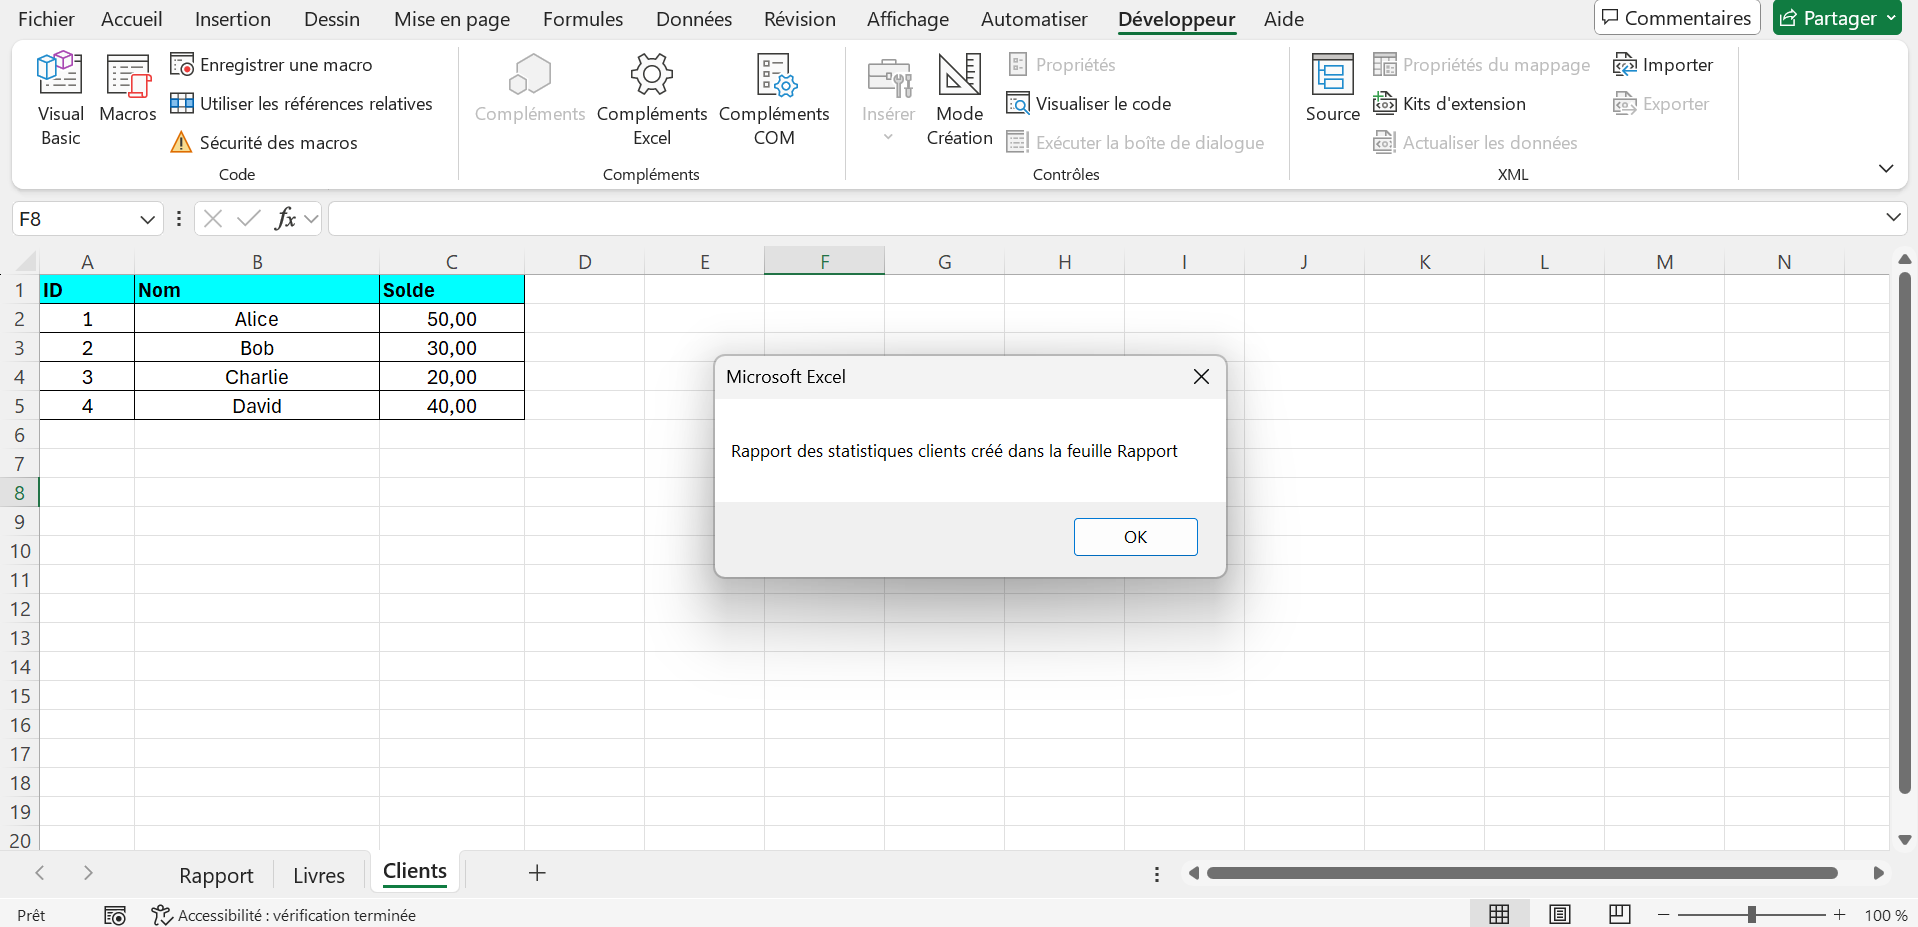1918x927 pixels.
Task: Open the Commentaires pane
Action: (x=1677, y=18)
